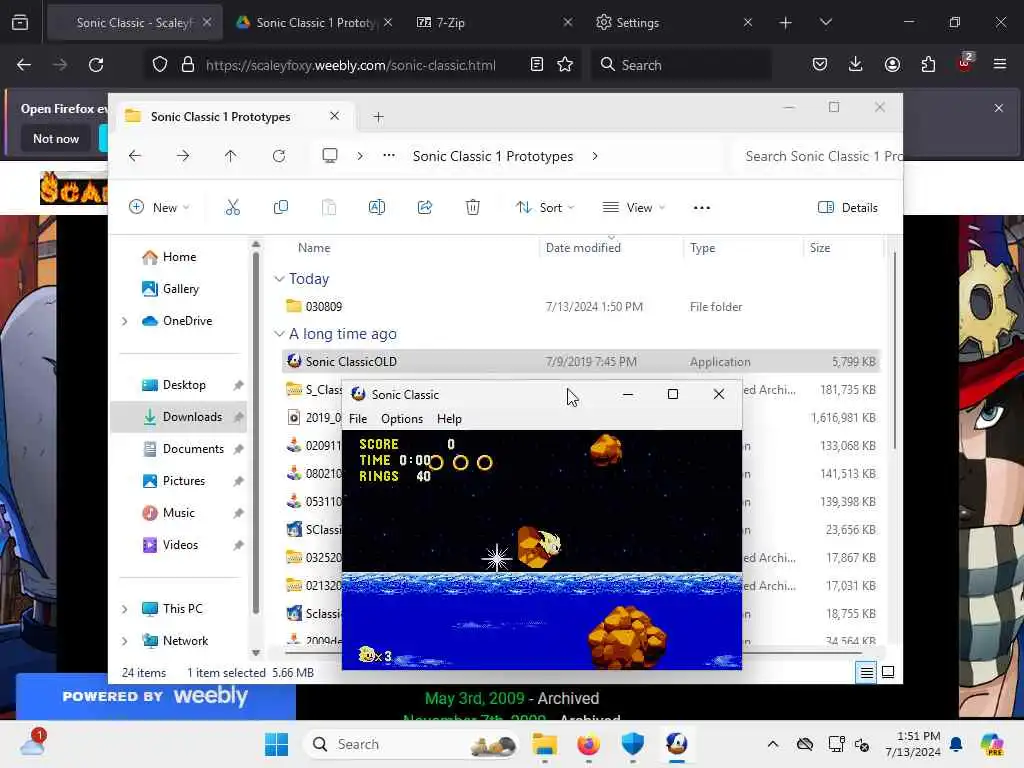Expand Network in navigation pane
This screenshot has width=1024, height=768.
click(x=125, y=641)
